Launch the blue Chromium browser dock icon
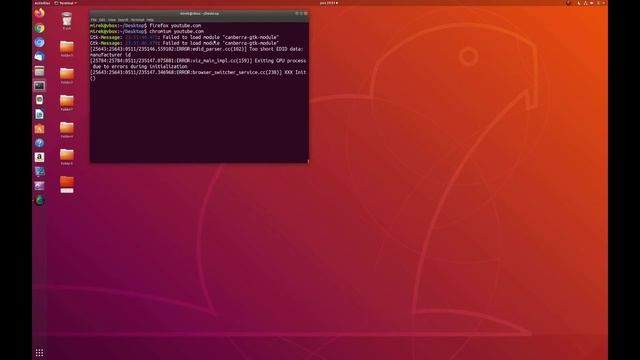This screenshot has height=360, width=640. 39,42
